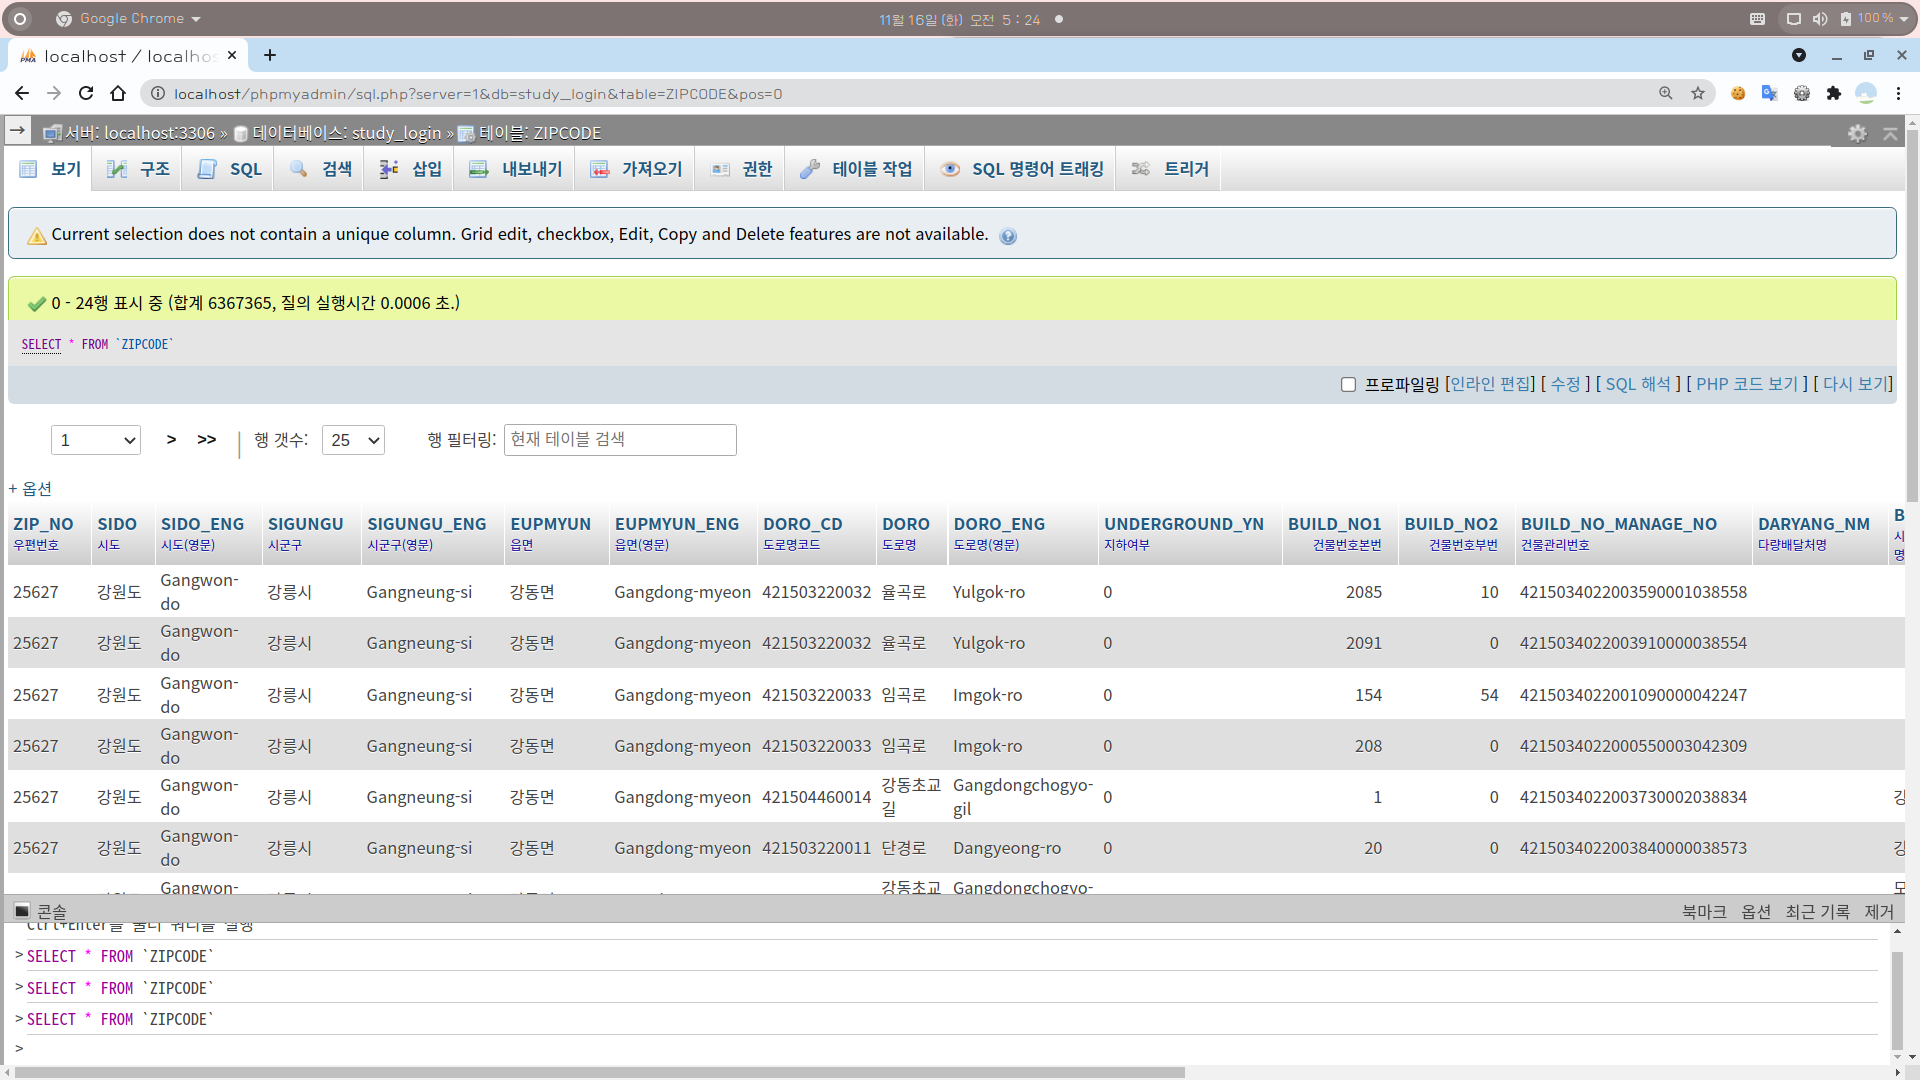Sort by the ZIP_NO column header
Viewport: 1920px width, 1080px height.
tap(43, 524)
